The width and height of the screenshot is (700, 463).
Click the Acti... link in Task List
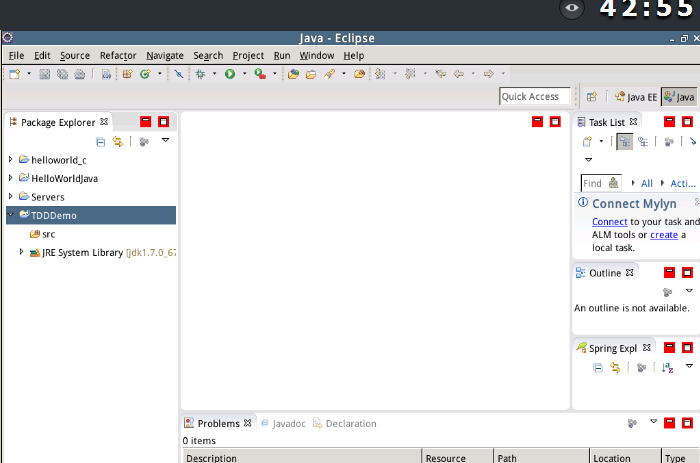click(x=683, y=183)
